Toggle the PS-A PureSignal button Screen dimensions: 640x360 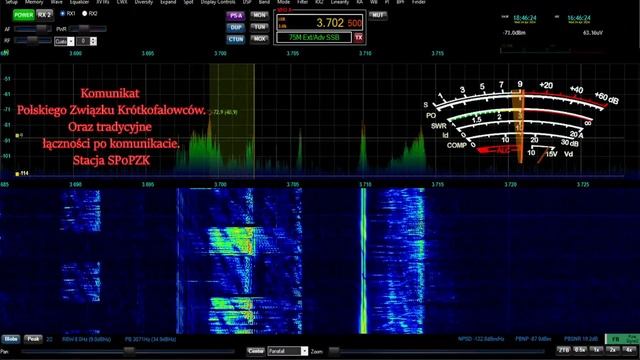pos(236,16)
